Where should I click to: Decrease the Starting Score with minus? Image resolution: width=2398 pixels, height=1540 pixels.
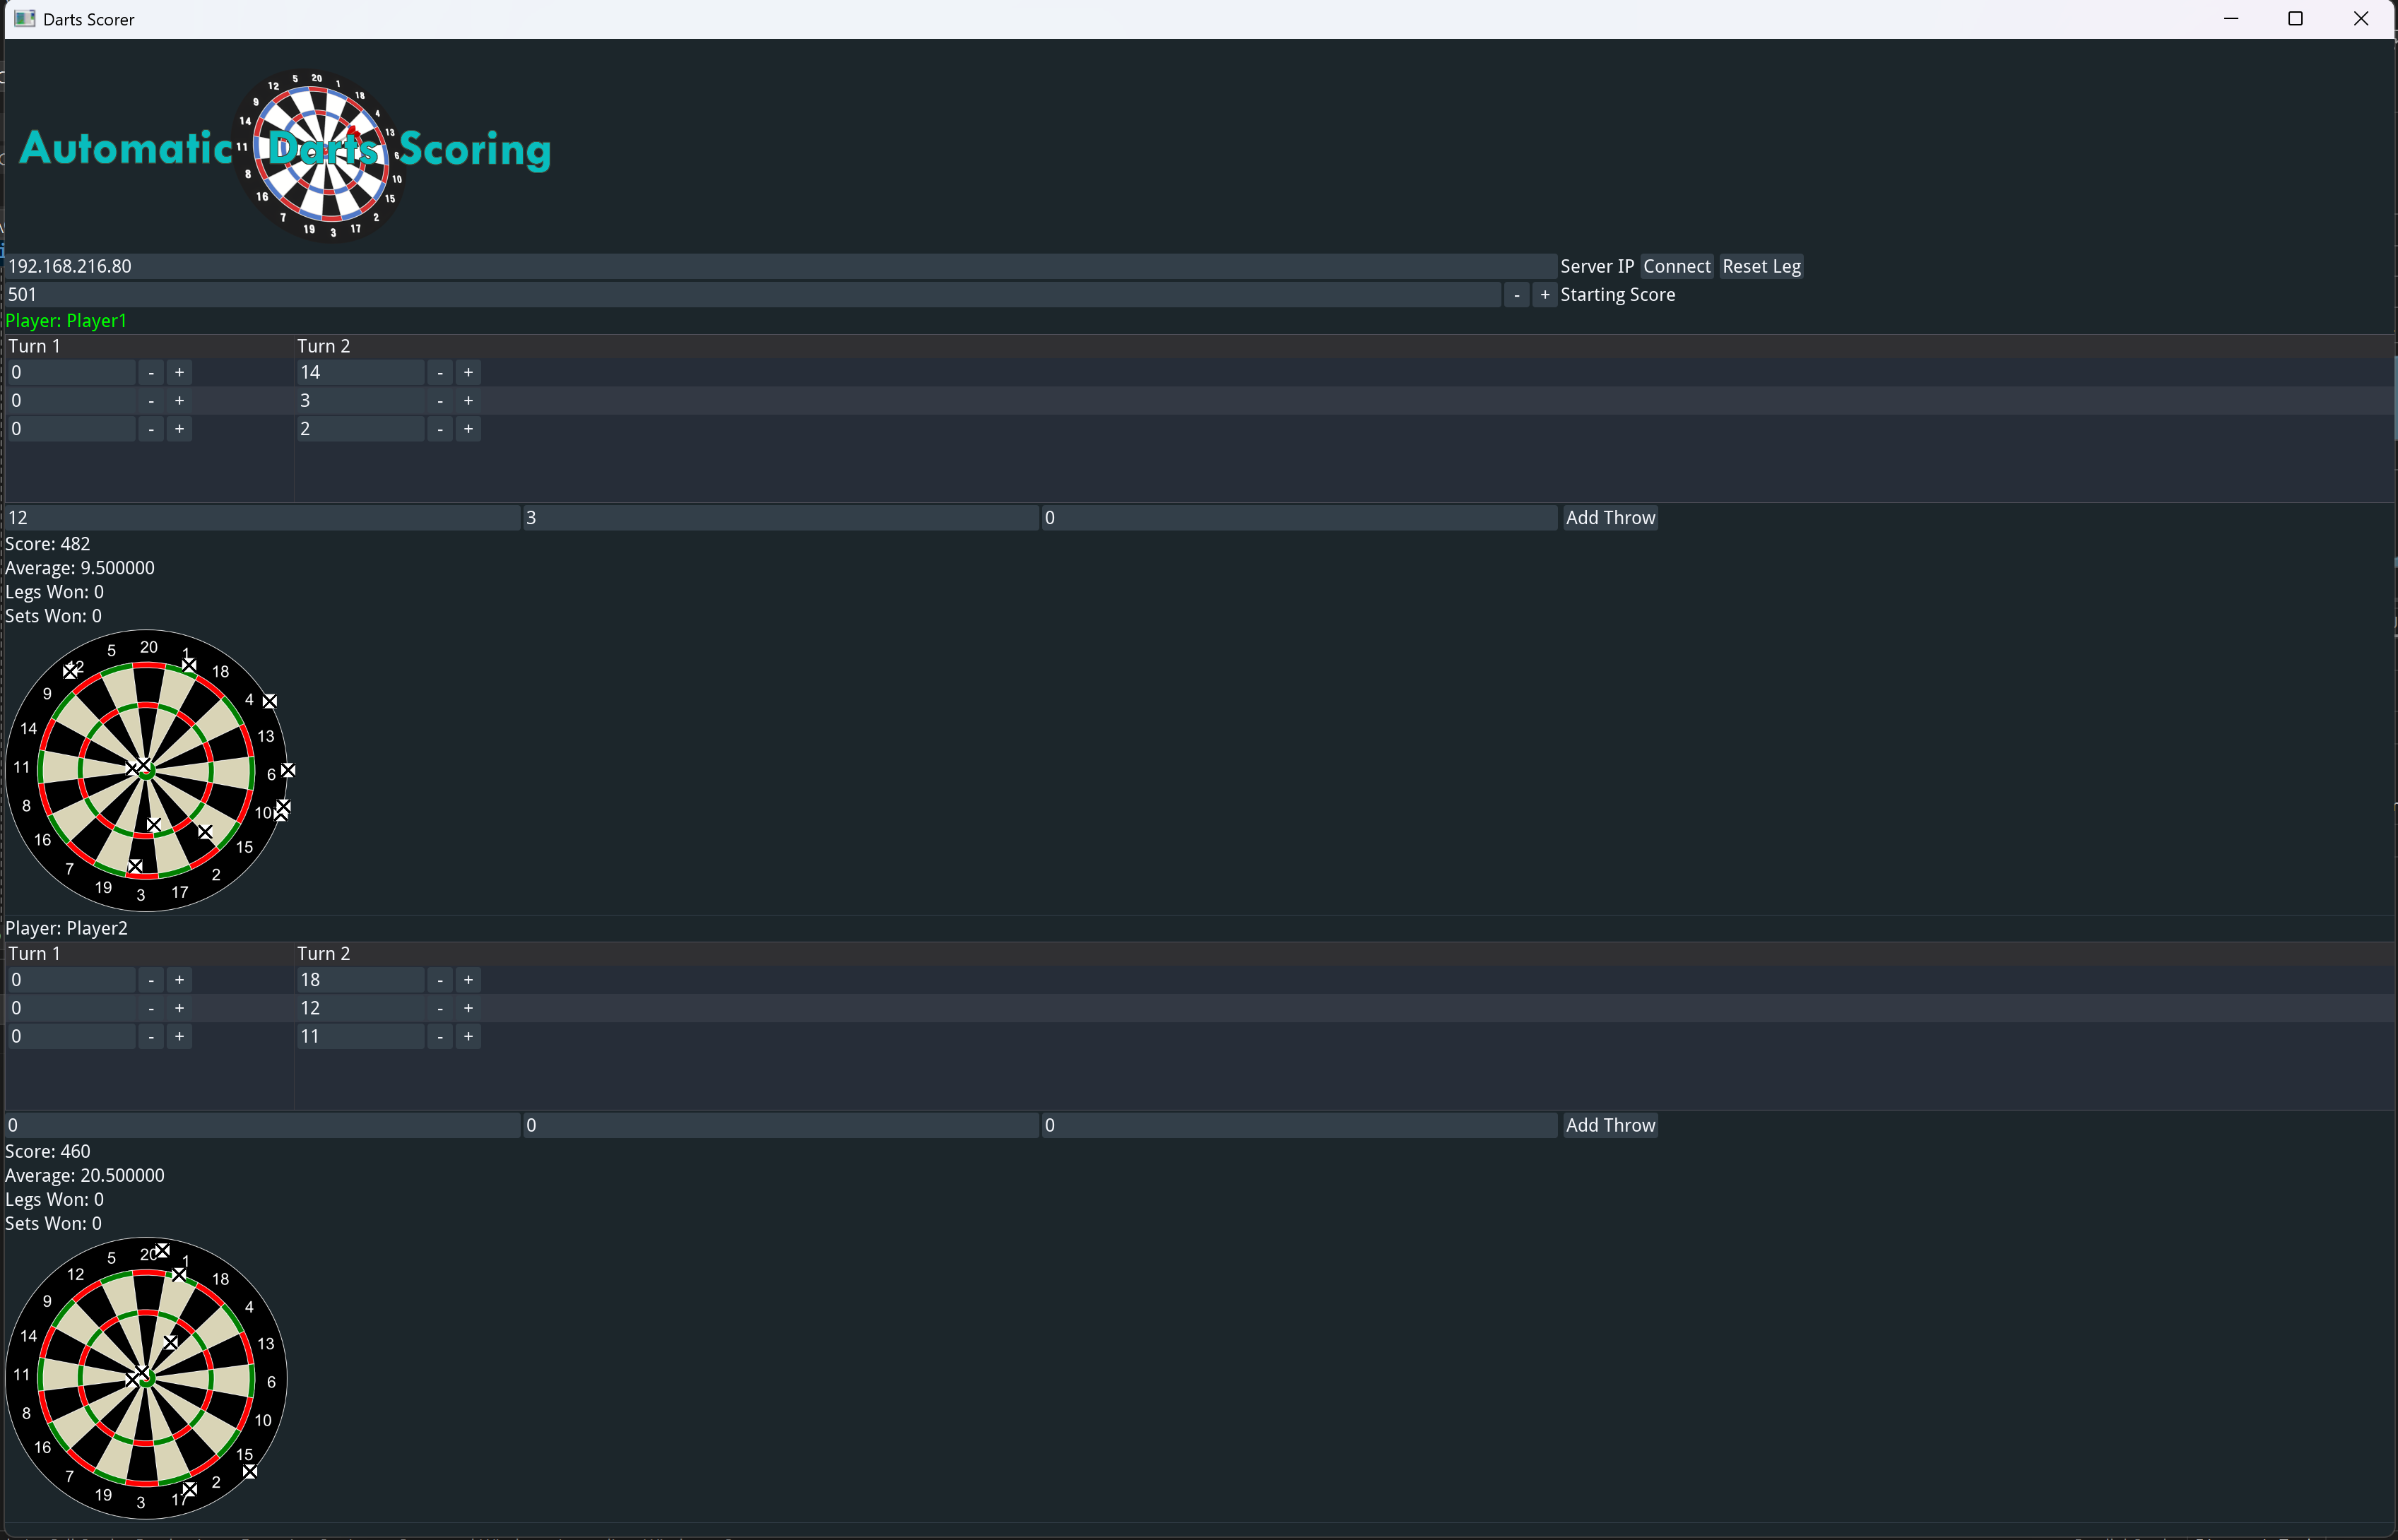1516,295
